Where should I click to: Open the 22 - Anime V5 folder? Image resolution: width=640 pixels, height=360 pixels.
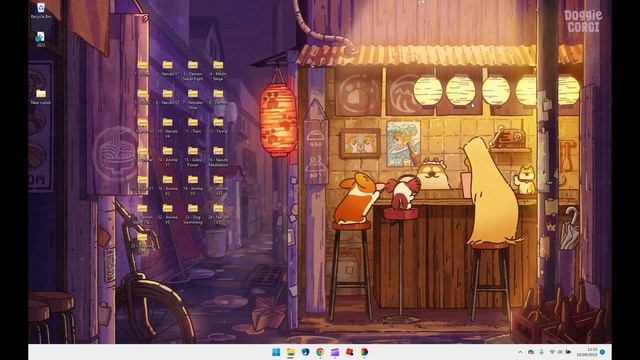coord(167,214)
